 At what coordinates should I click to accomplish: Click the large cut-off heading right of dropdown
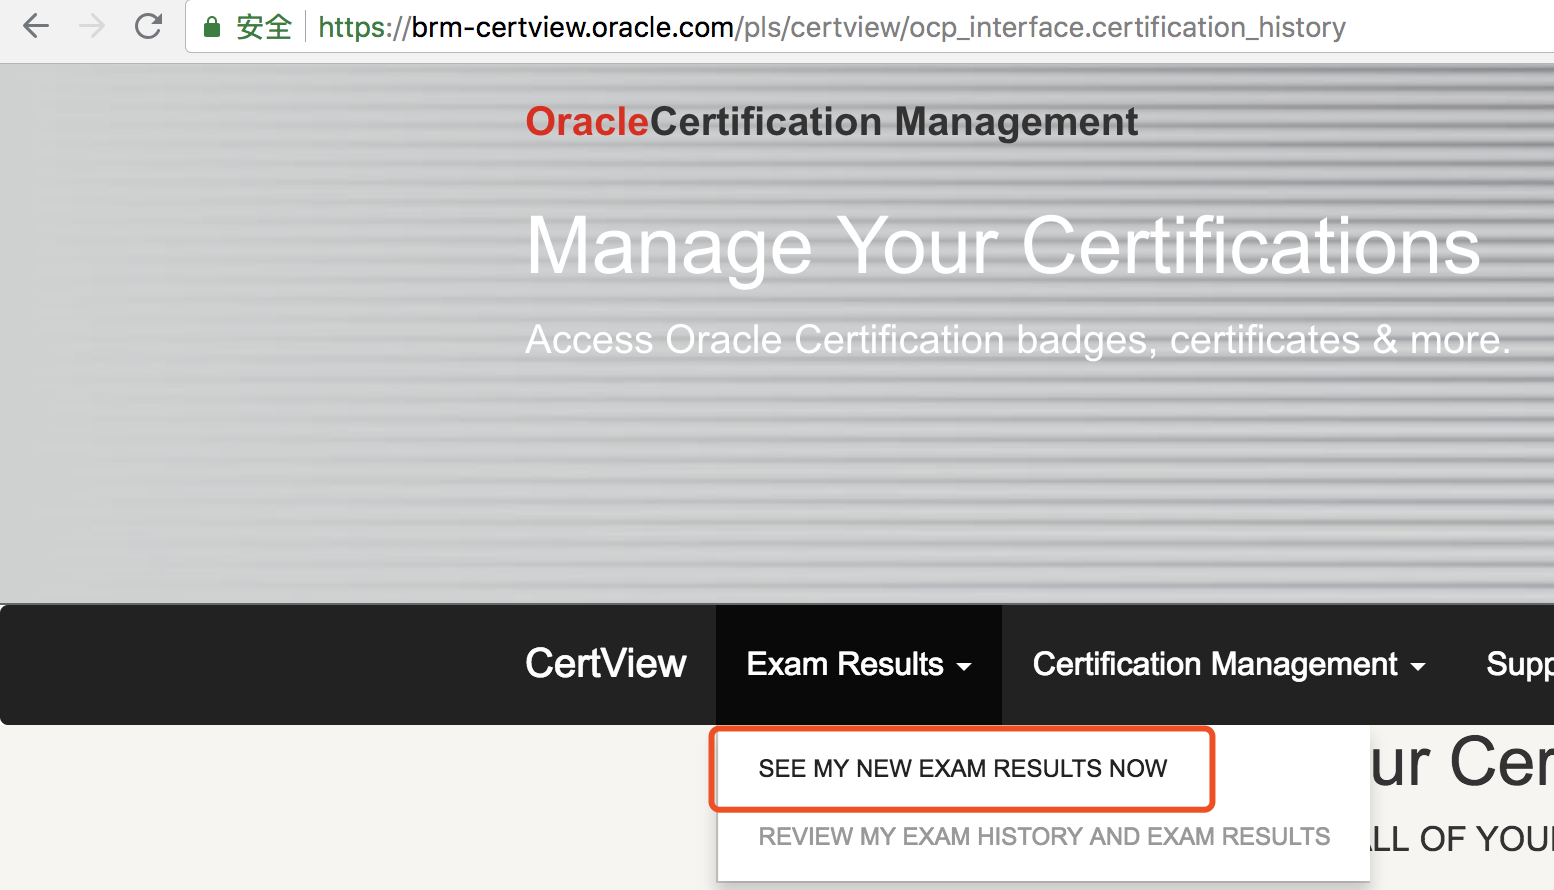(x=1461, y=762)
